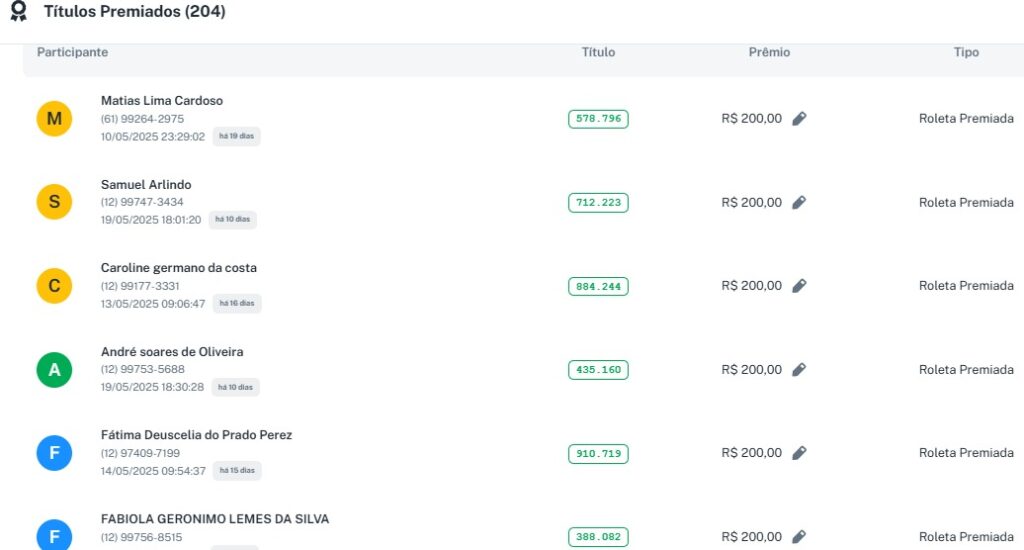Click the yellow C avatar for Caroline
1024x550 pixels.
click(54, 286)
